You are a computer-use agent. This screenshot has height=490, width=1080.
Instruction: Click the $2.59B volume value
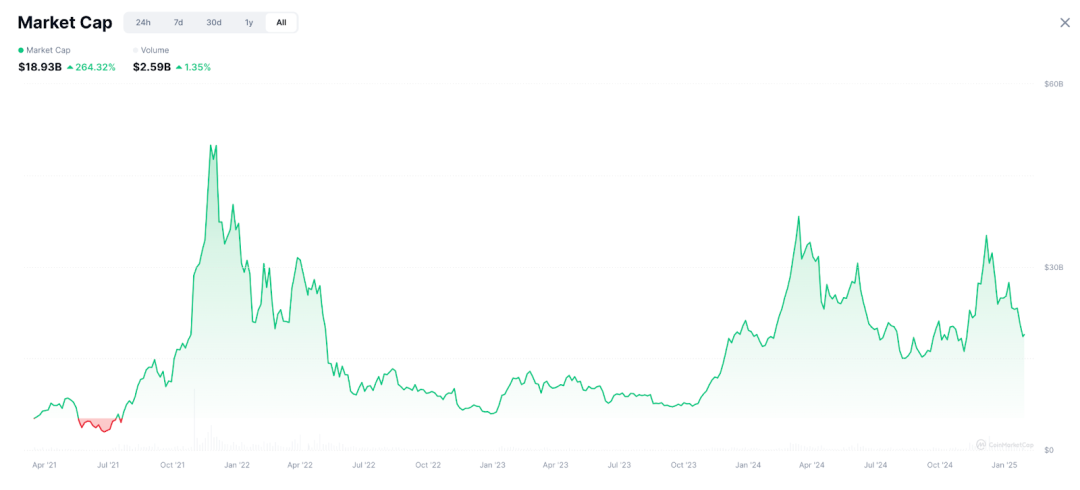point(151,67)
